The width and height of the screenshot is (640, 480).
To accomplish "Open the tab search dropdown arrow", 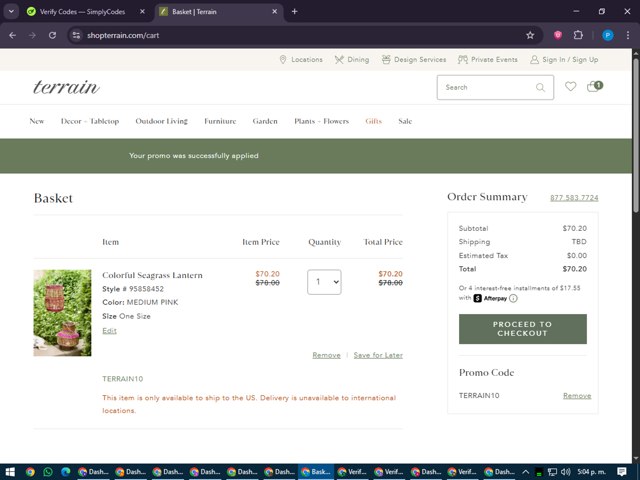I will 11,11.
